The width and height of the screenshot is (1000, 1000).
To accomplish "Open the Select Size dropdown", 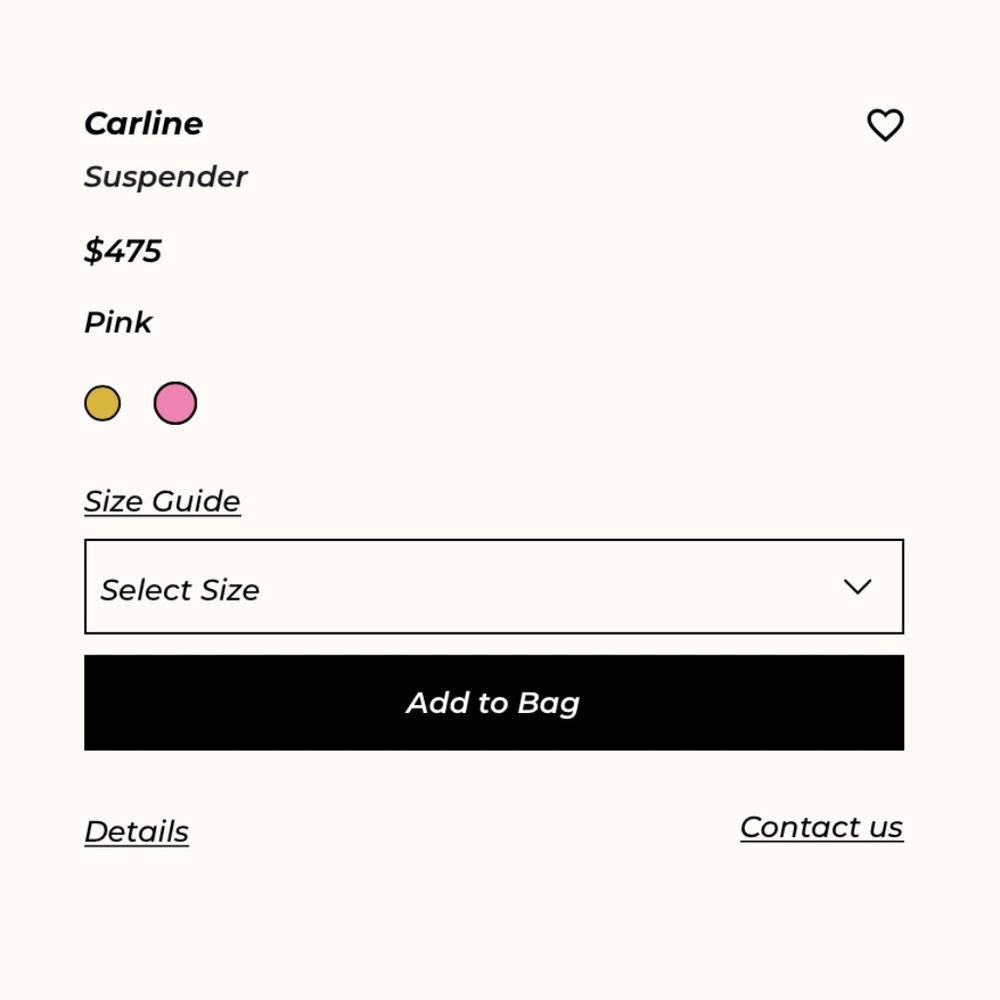I will (494, 587).
